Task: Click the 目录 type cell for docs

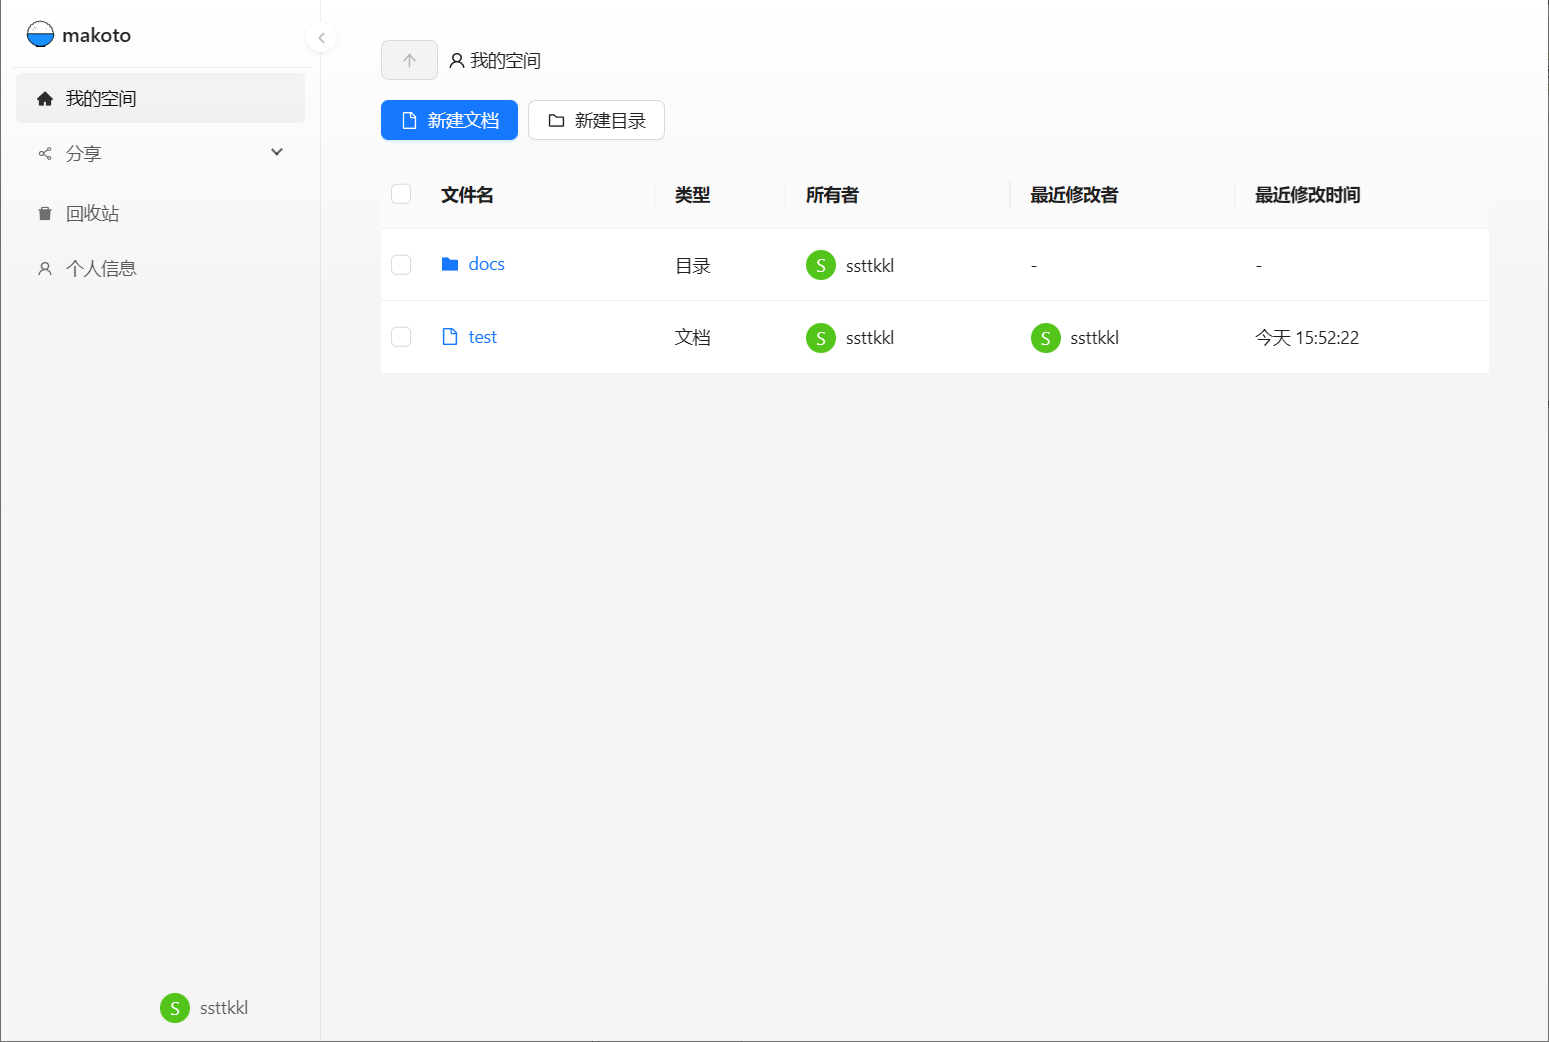Action: [x=693, y=266]
